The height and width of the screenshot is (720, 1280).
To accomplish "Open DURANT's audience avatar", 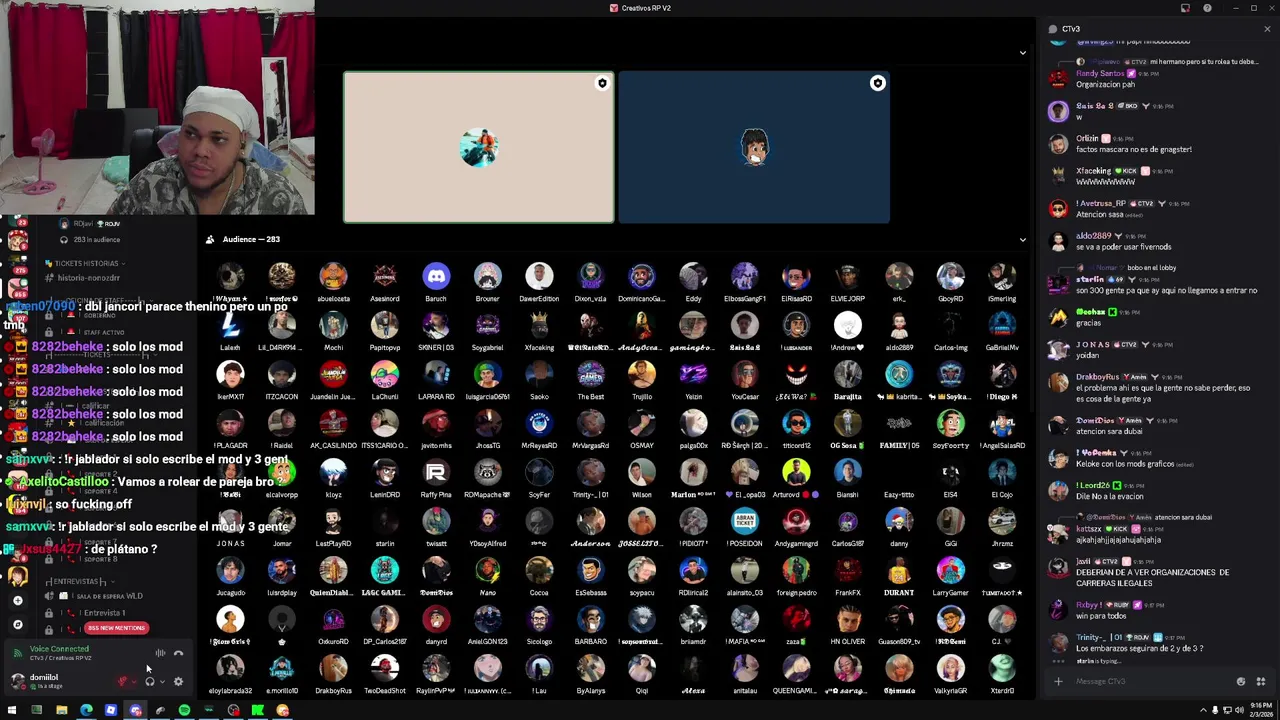I will [899, 570].
